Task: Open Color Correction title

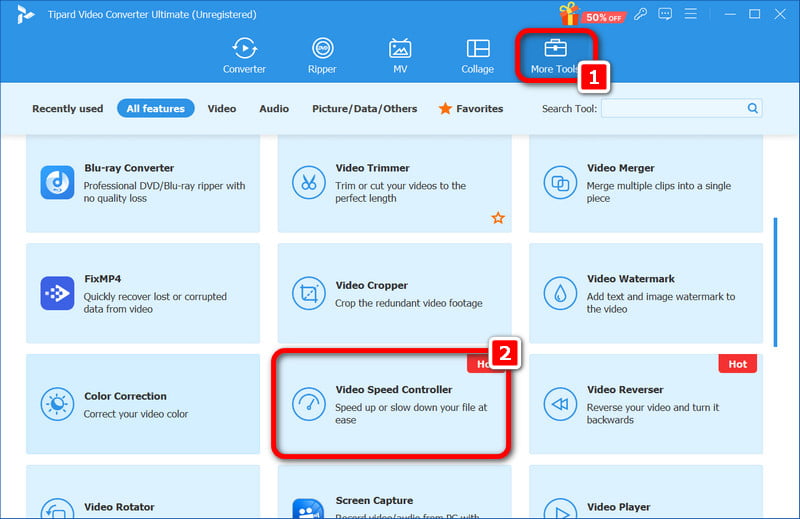Action: tap(125, 396)
